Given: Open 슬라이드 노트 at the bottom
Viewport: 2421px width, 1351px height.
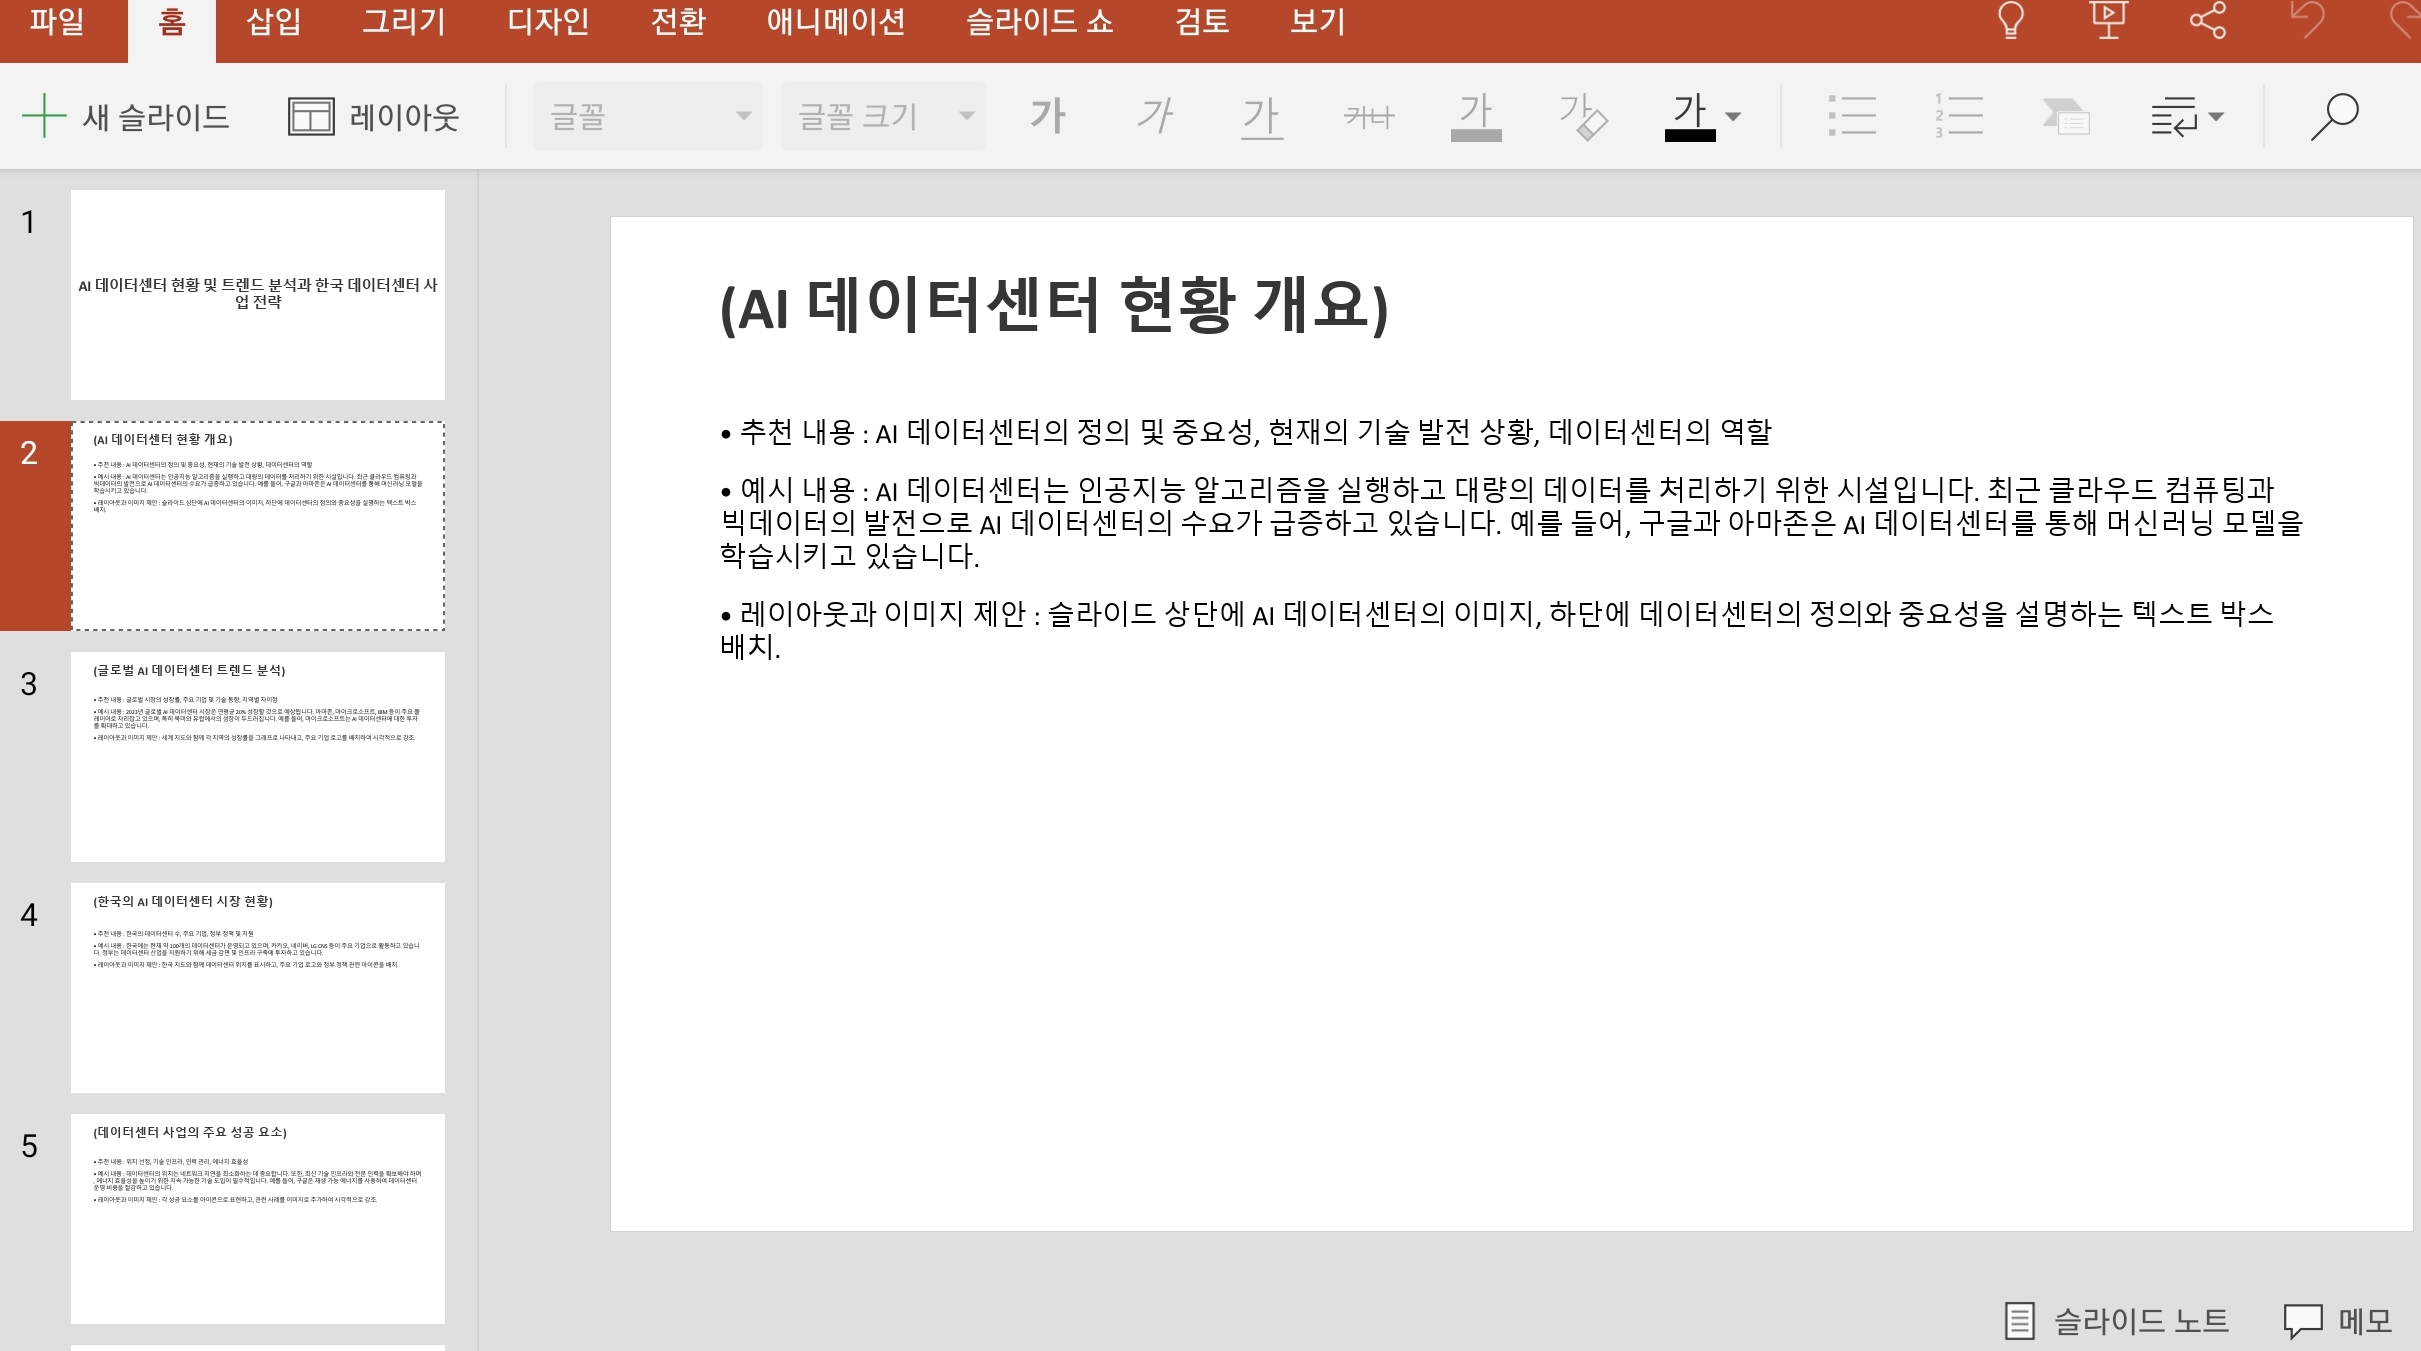Looking at the screenshot, I should tap(2117, 1321).
